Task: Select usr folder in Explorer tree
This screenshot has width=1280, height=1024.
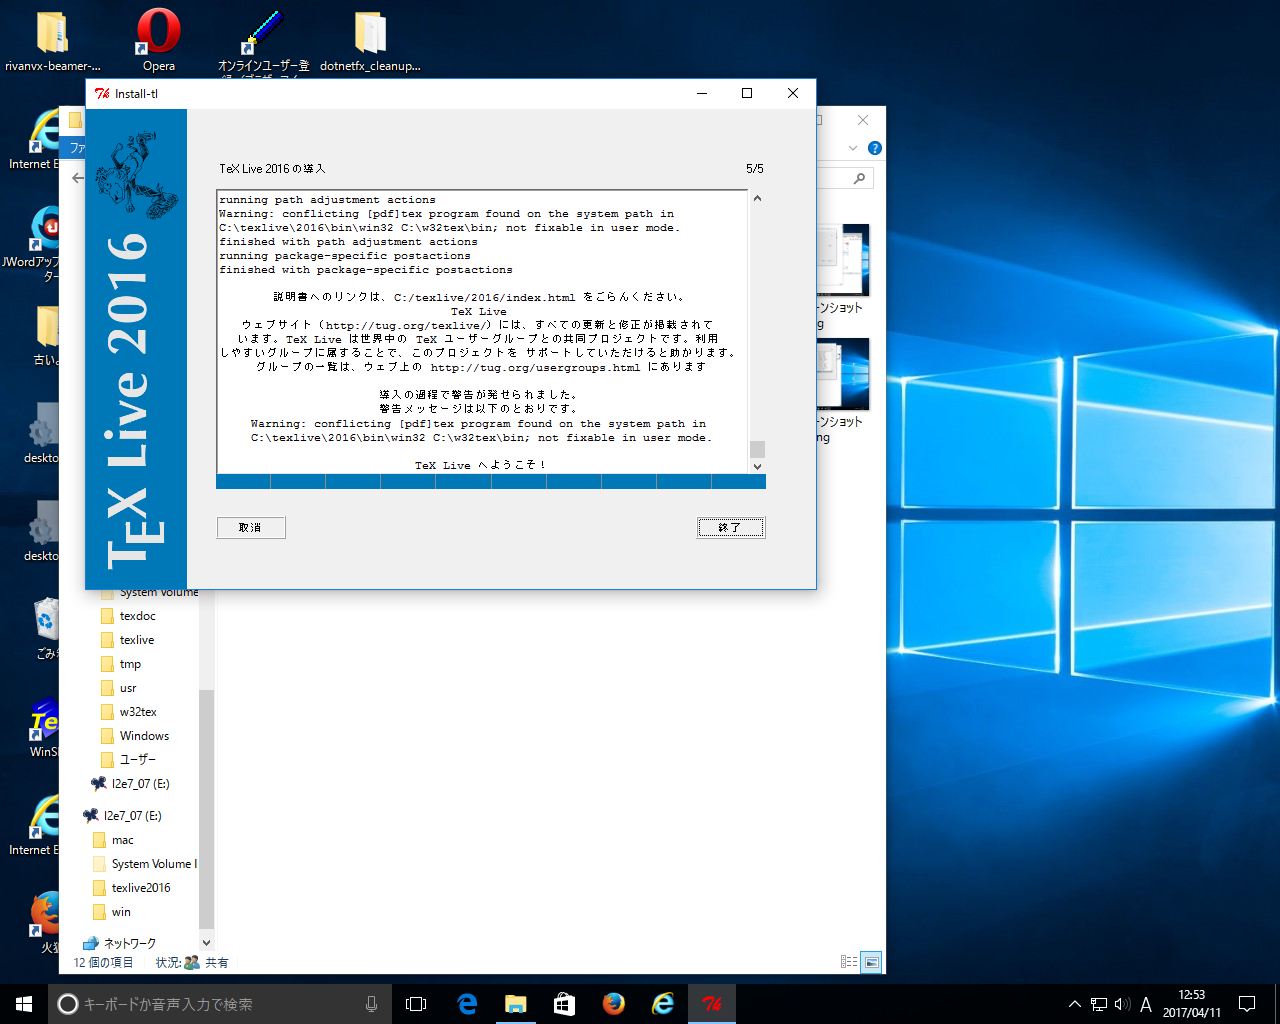Action: [128, 688]
